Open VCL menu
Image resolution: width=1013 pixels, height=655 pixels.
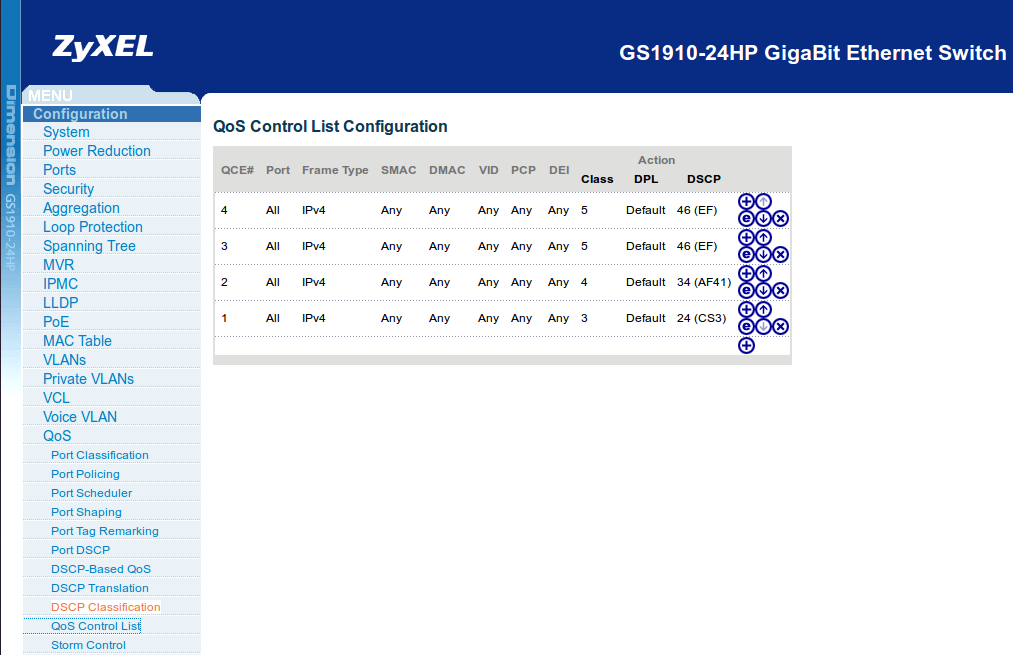click(56, 398)
